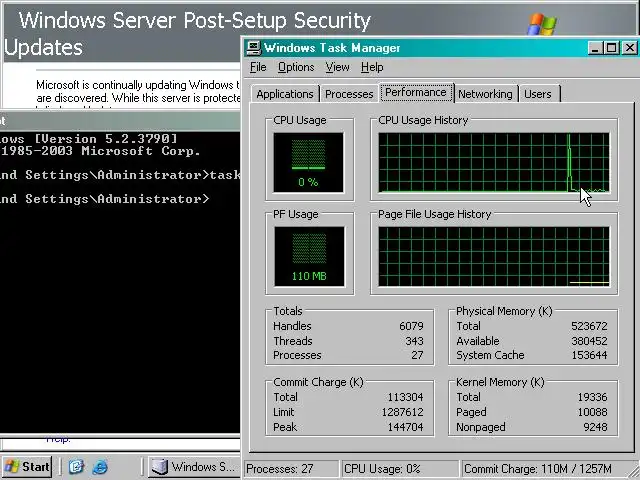Click the Processes value 27 under Totals
Viewport: 640px width, 480px height.
point(417,355)
